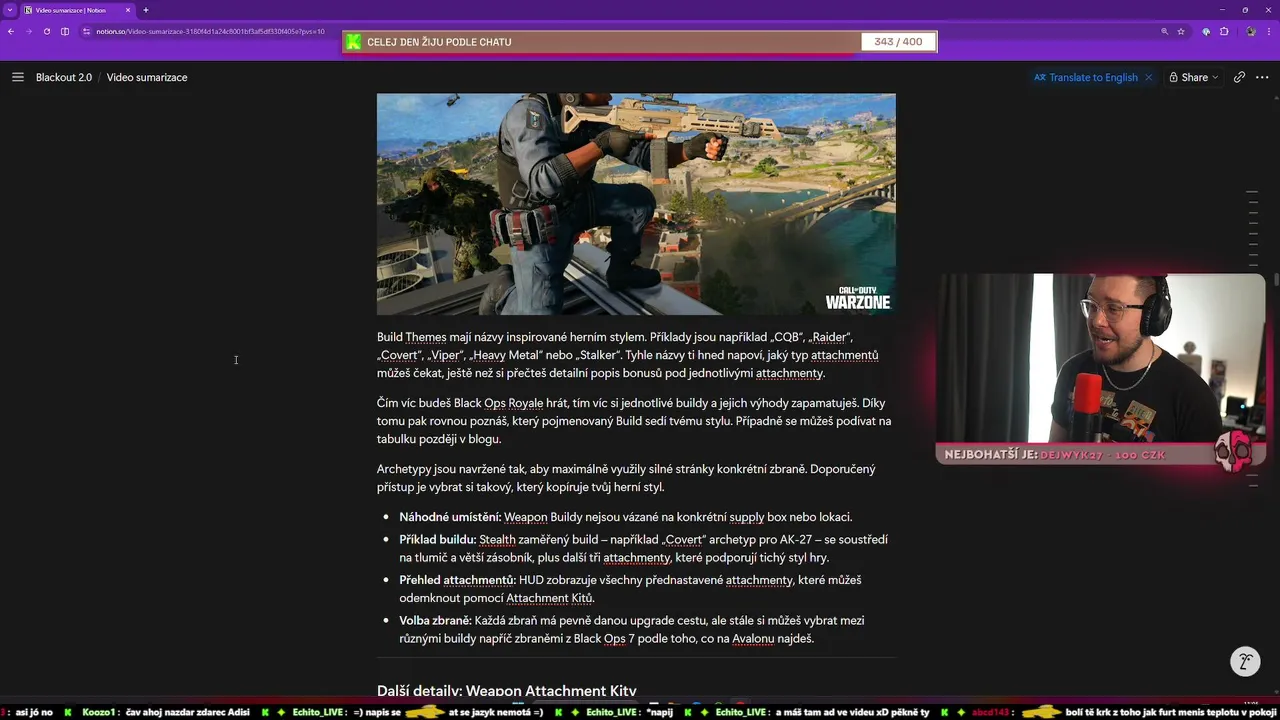The width and height of the screenshot is (1280, 720).
Task: Click Translate to English button
Action: (1086, 77)
